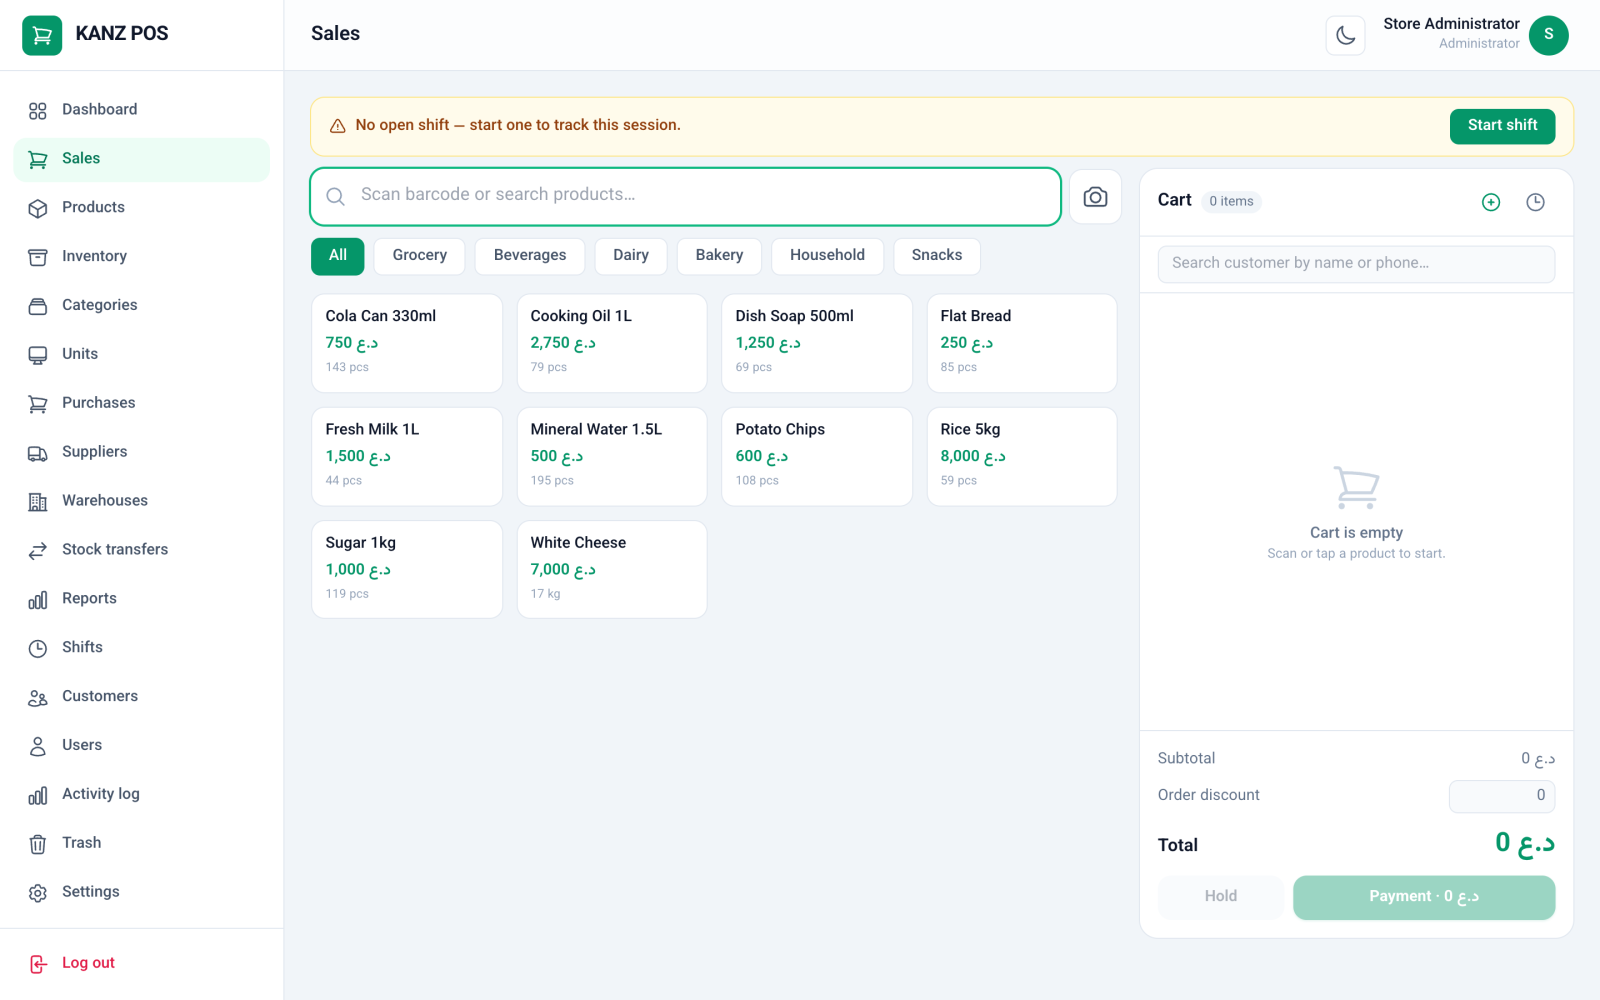Click the Order discount input
The image size is (1600, 1000).
(x=1502, y=796)
